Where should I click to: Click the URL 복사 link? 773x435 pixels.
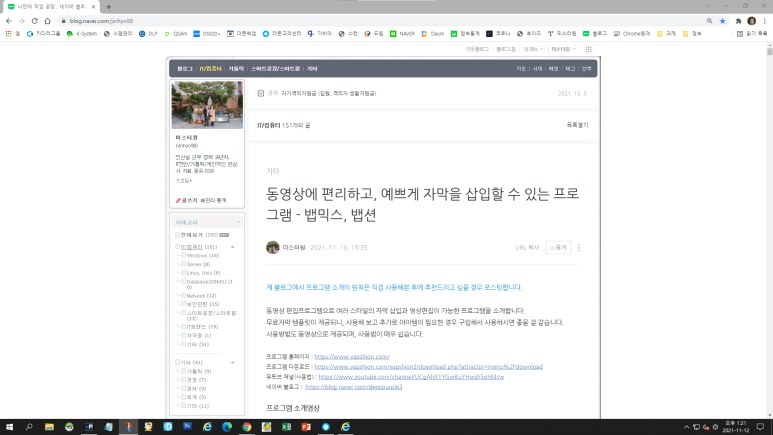(527, 248)
